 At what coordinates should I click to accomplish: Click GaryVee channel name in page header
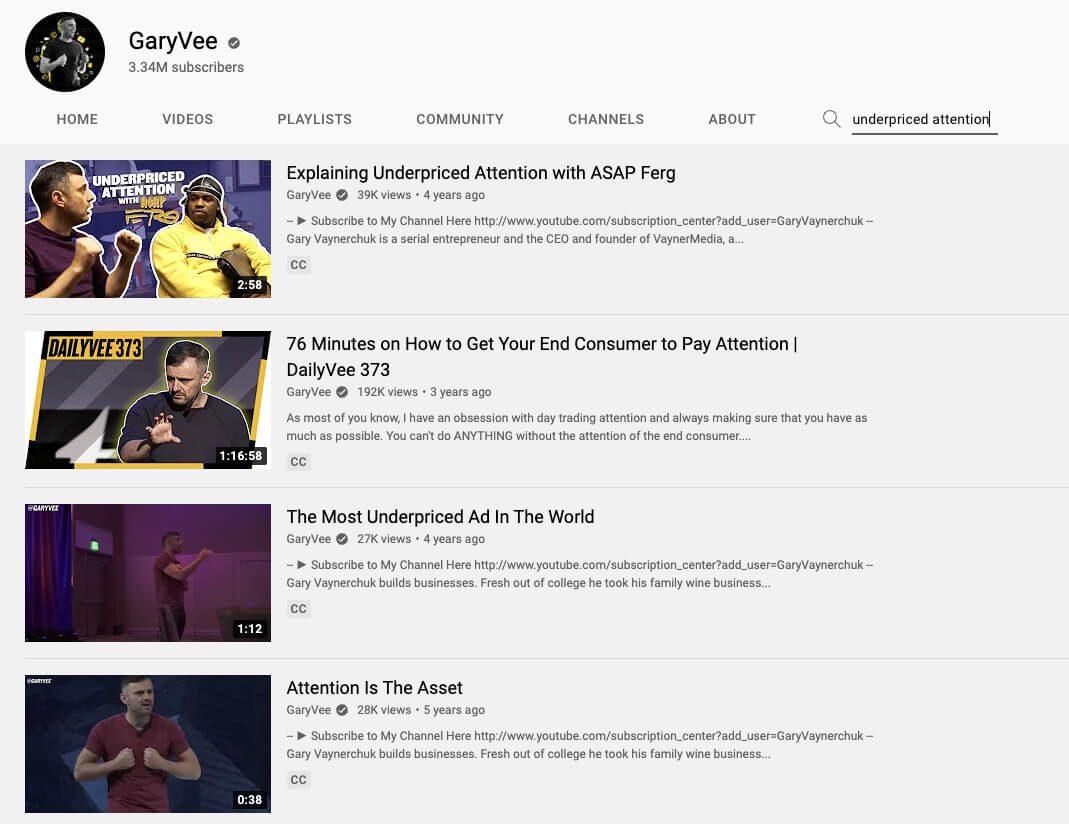pyautogui.click(x=173, y=42)
